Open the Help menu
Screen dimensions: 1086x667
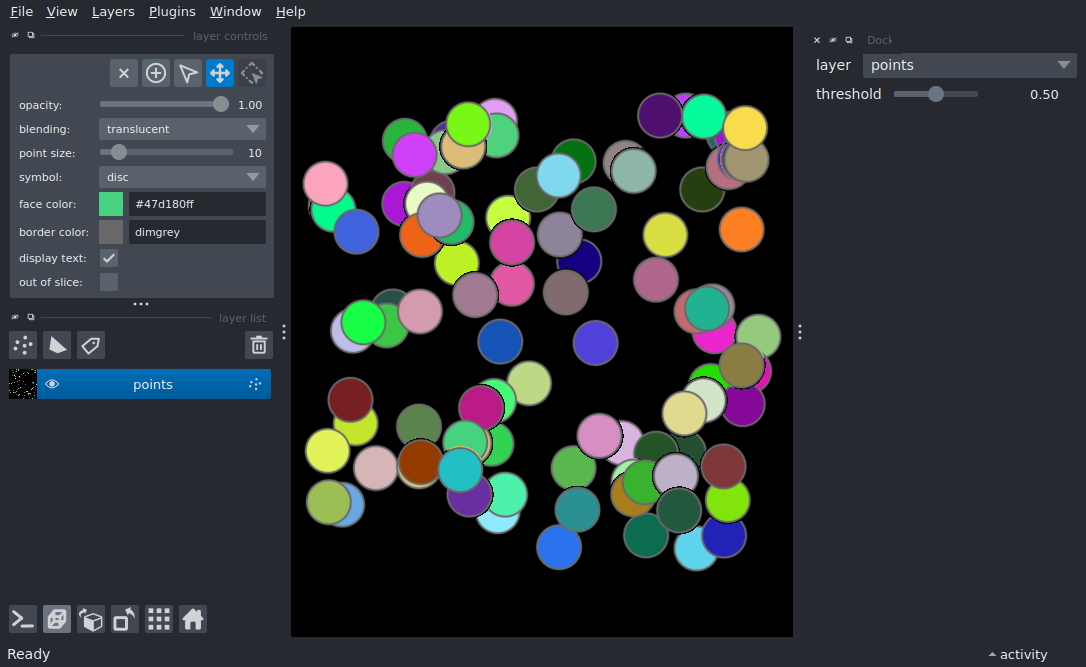coord(290,12)
